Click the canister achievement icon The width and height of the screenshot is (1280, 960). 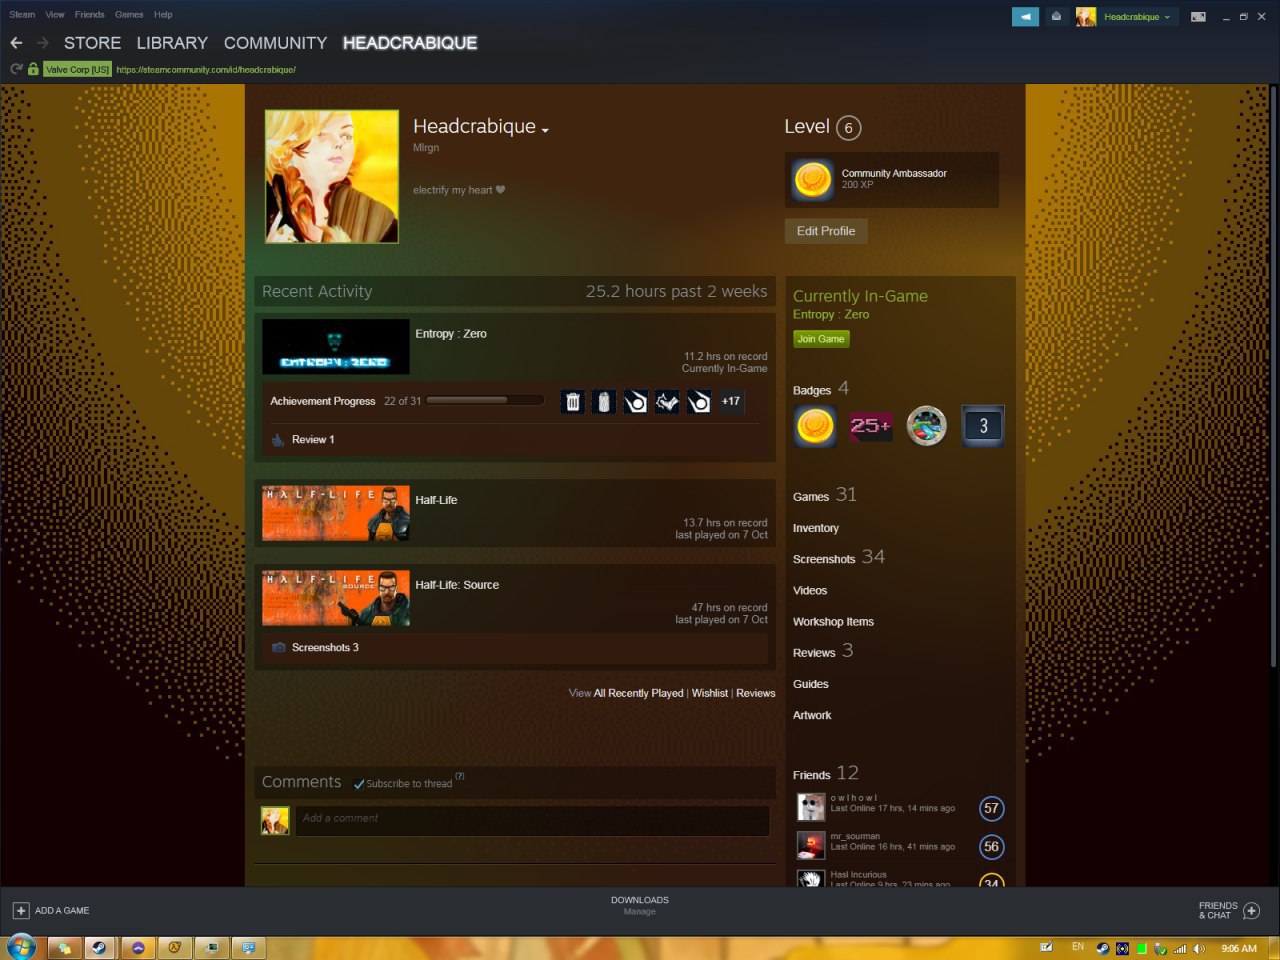[x=604, y=402]
